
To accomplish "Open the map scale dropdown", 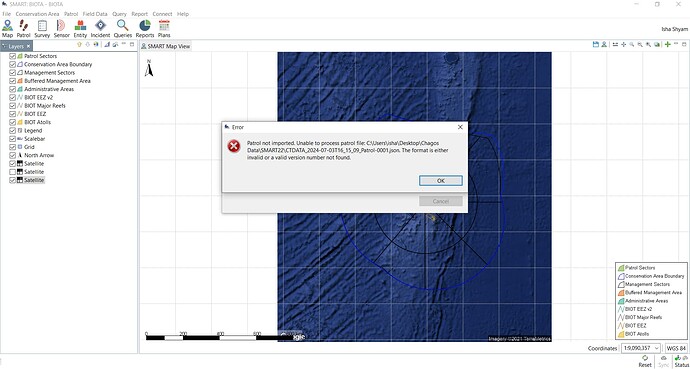I will (x=656, y=348).
